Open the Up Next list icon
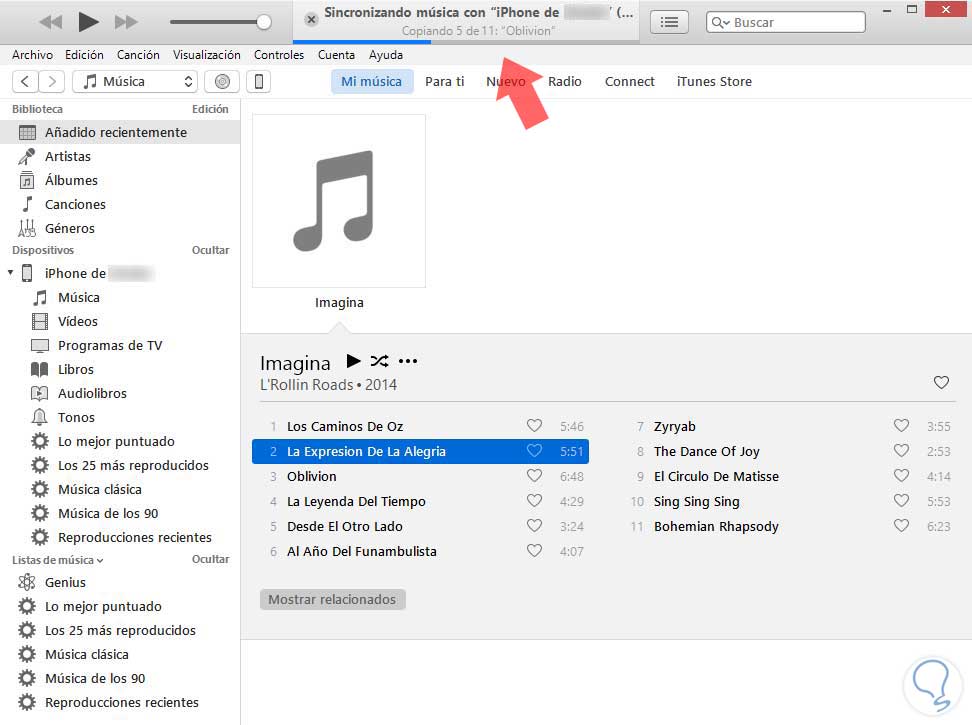The height and width of the screenshot is (725, 972). click(669, 22)
